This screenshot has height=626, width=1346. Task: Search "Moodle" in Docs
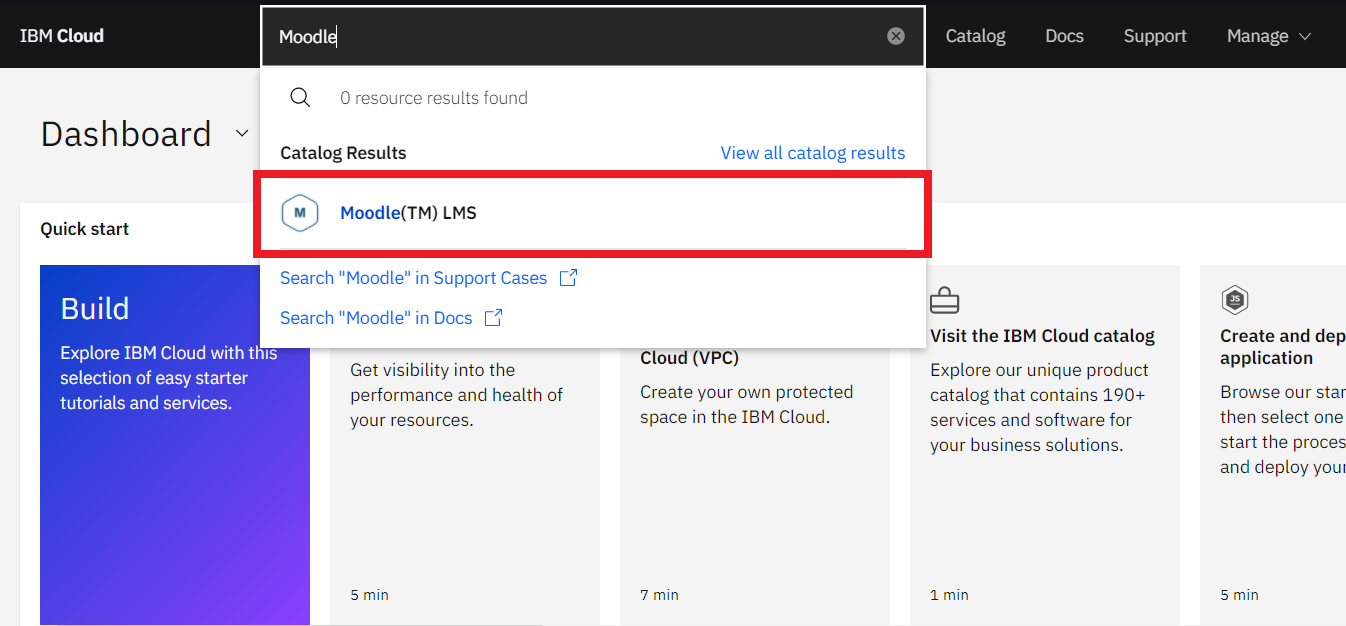[376, 318]
